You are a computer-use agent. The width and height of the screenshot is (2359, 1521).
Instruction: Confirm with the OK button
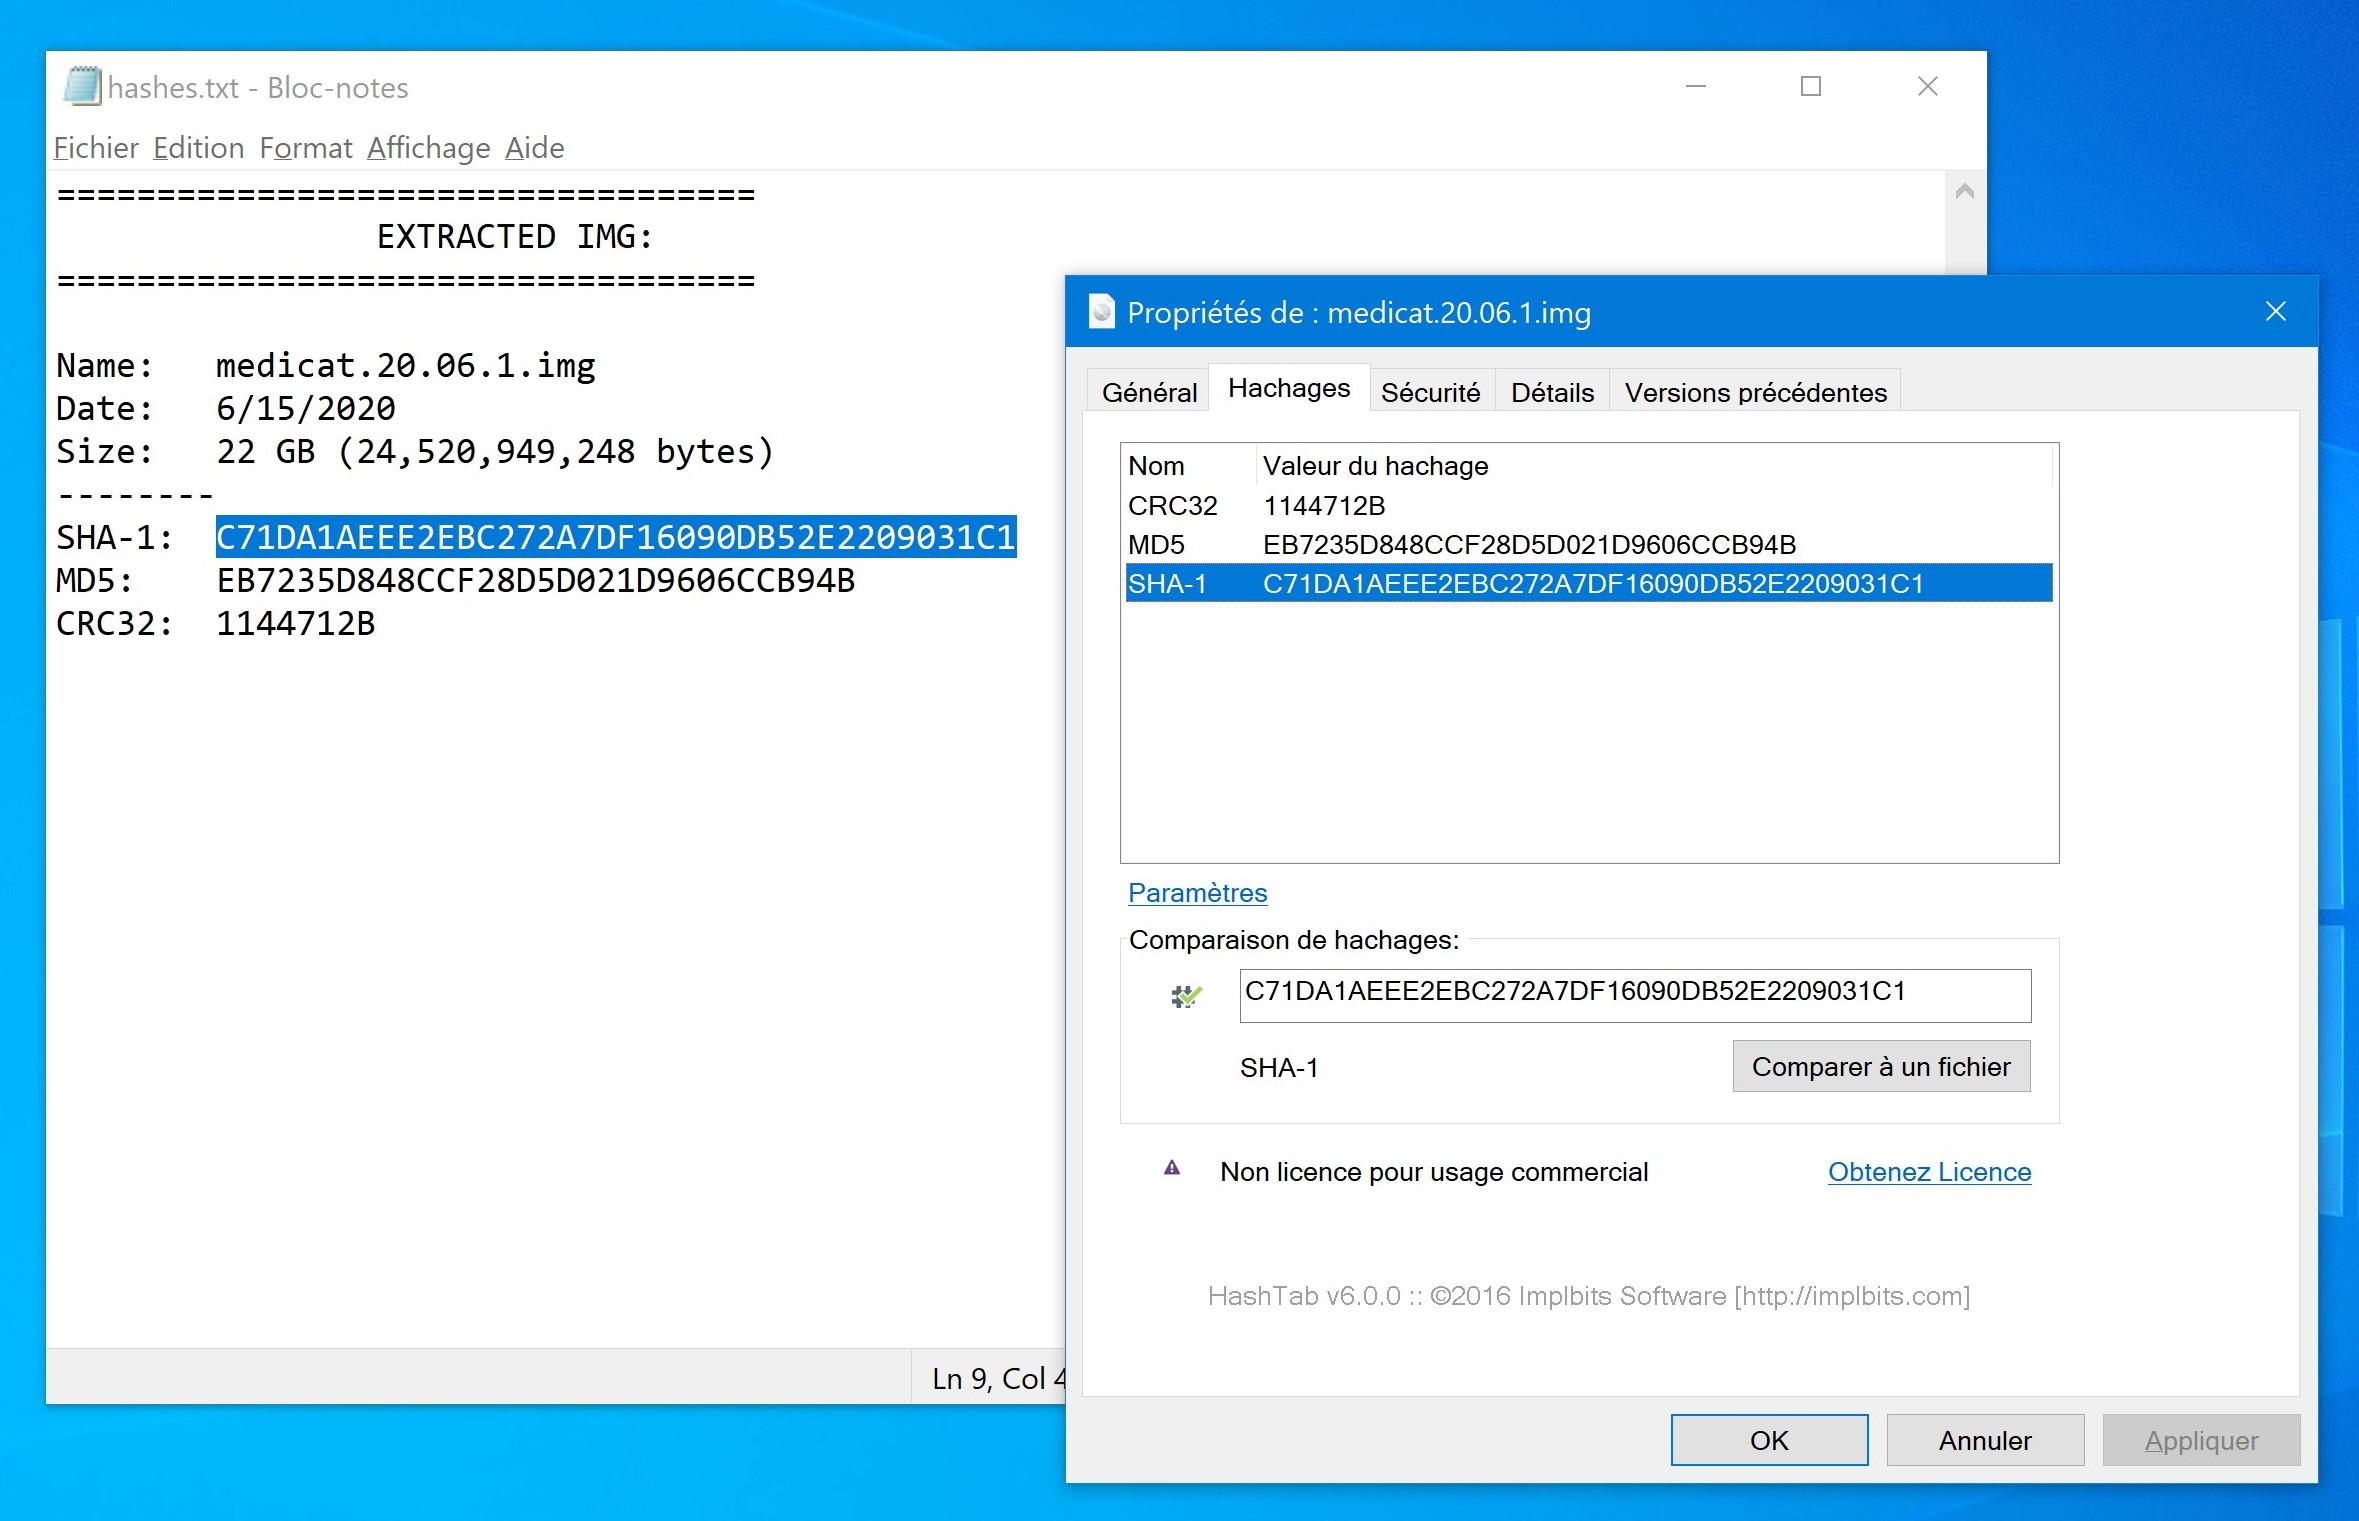tap(1769, 1440)
